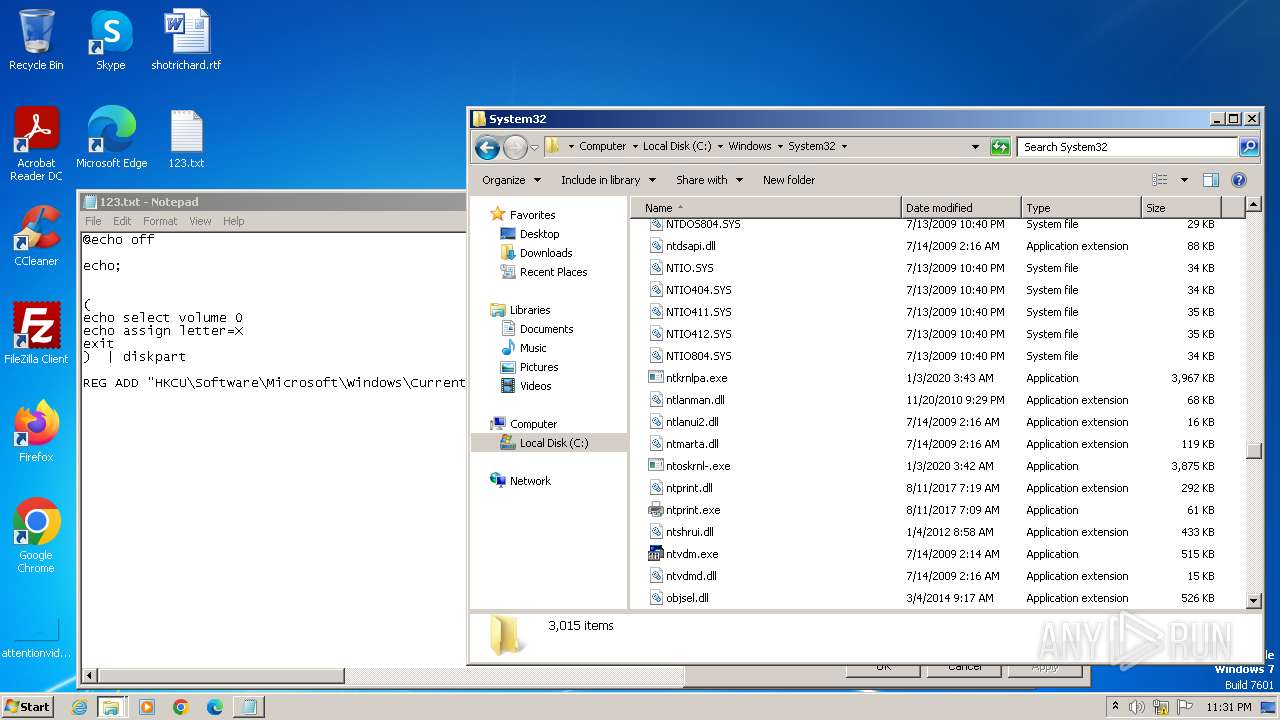Expand the view options dropdown arrow

(x=1184, y=180)
